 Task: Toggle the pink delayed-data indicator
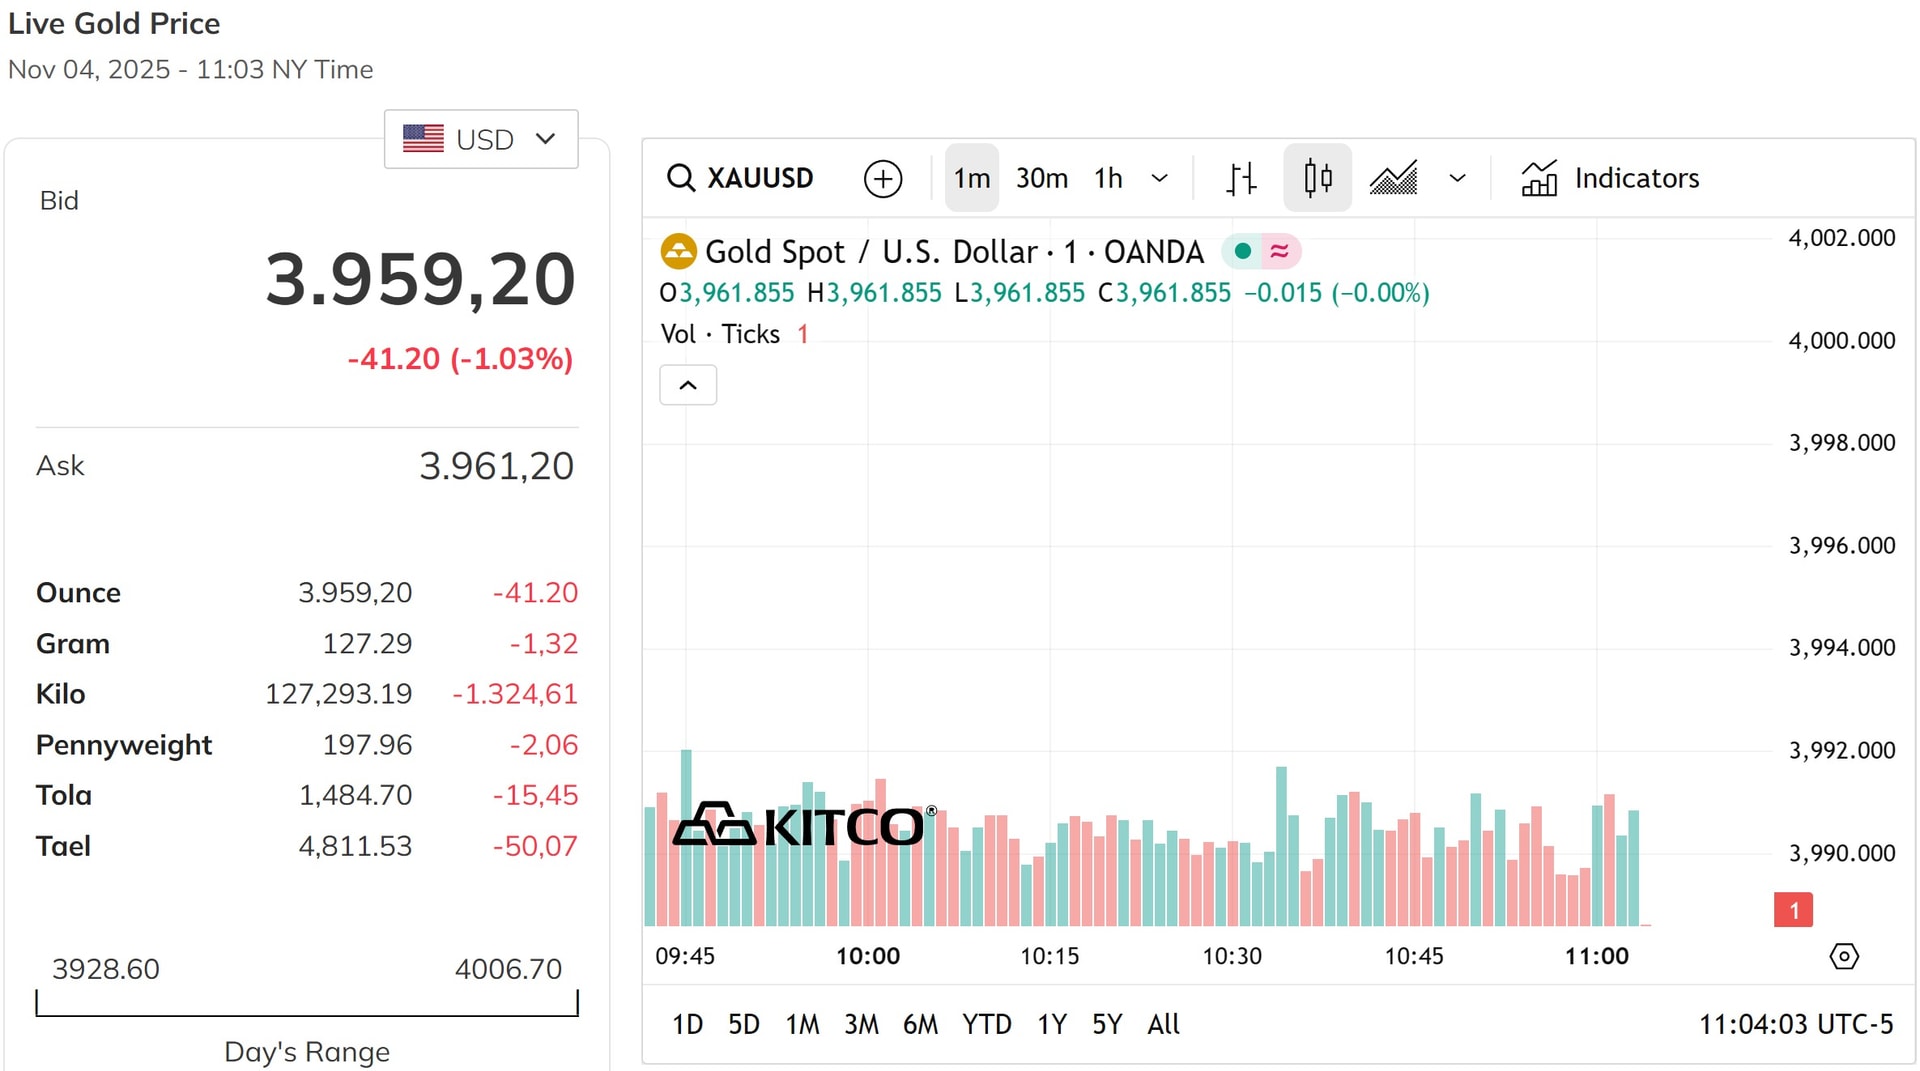pyautogui.click(x=1280, y=252)
